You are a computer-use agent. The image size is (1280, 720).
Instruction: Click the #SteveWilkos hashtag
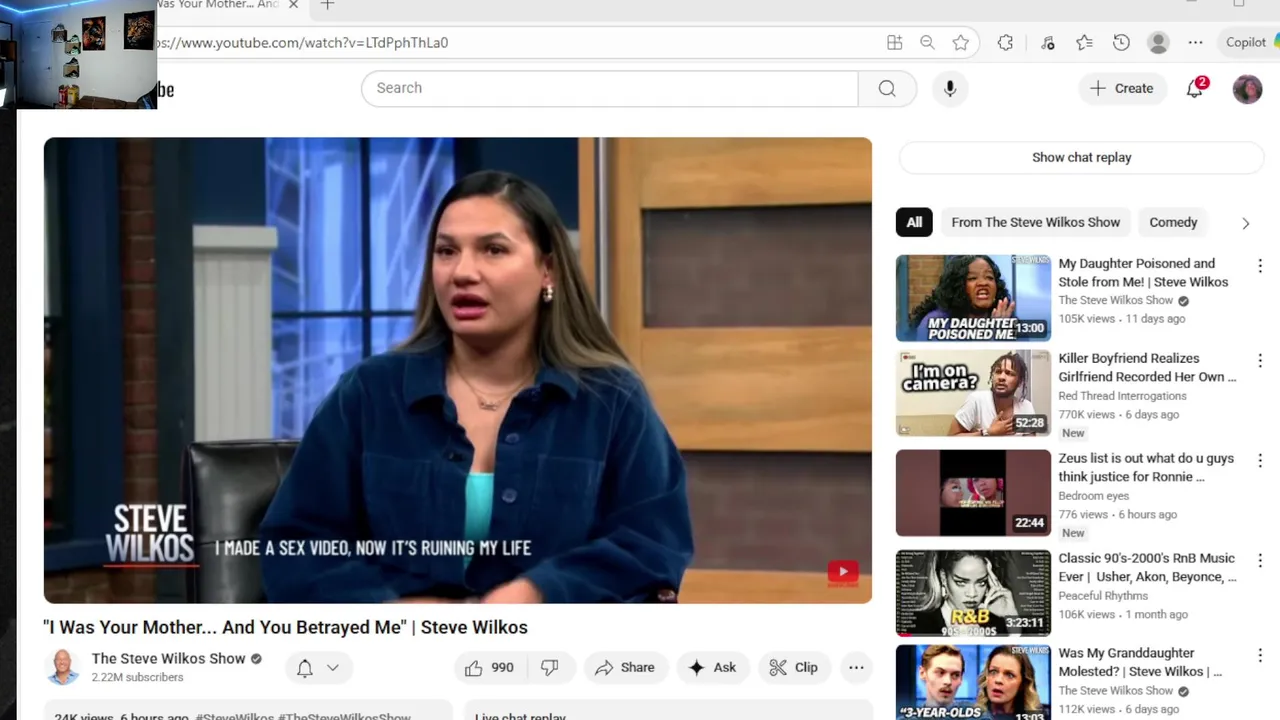tap(235, 717)
